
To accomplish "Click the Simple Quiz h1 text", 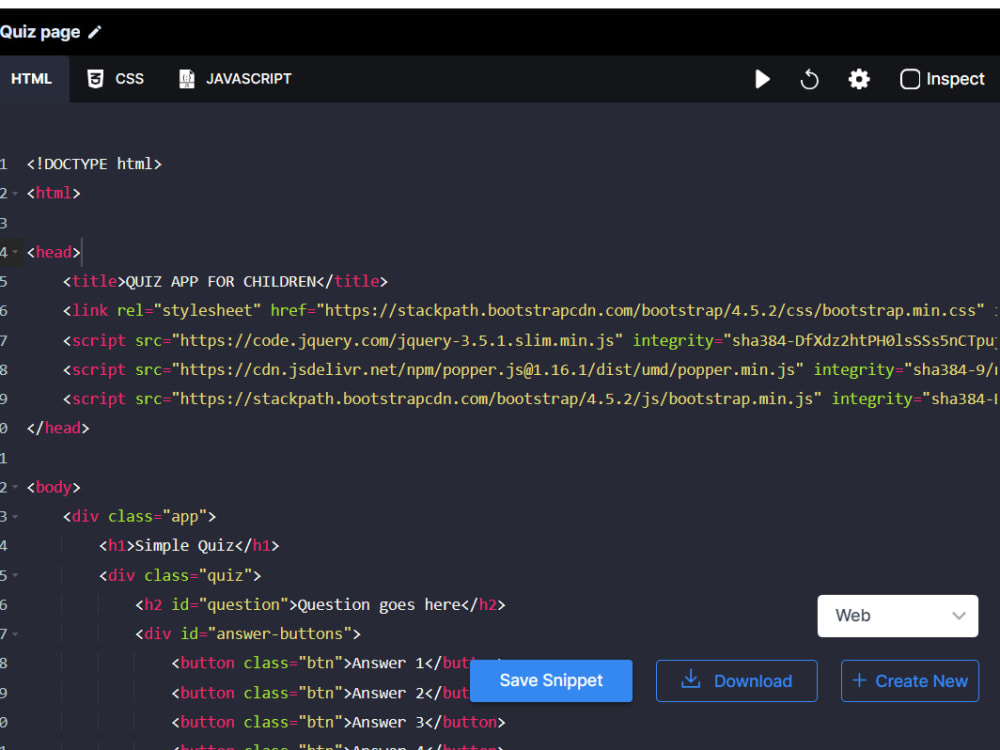I will [184, 546].
